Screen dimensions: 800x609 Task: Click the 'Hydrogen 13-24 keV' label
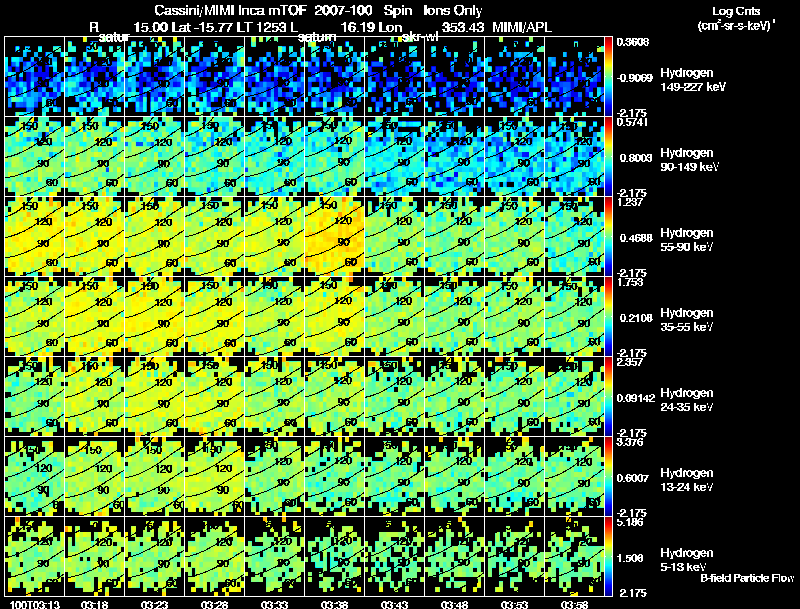click(687, 480)
